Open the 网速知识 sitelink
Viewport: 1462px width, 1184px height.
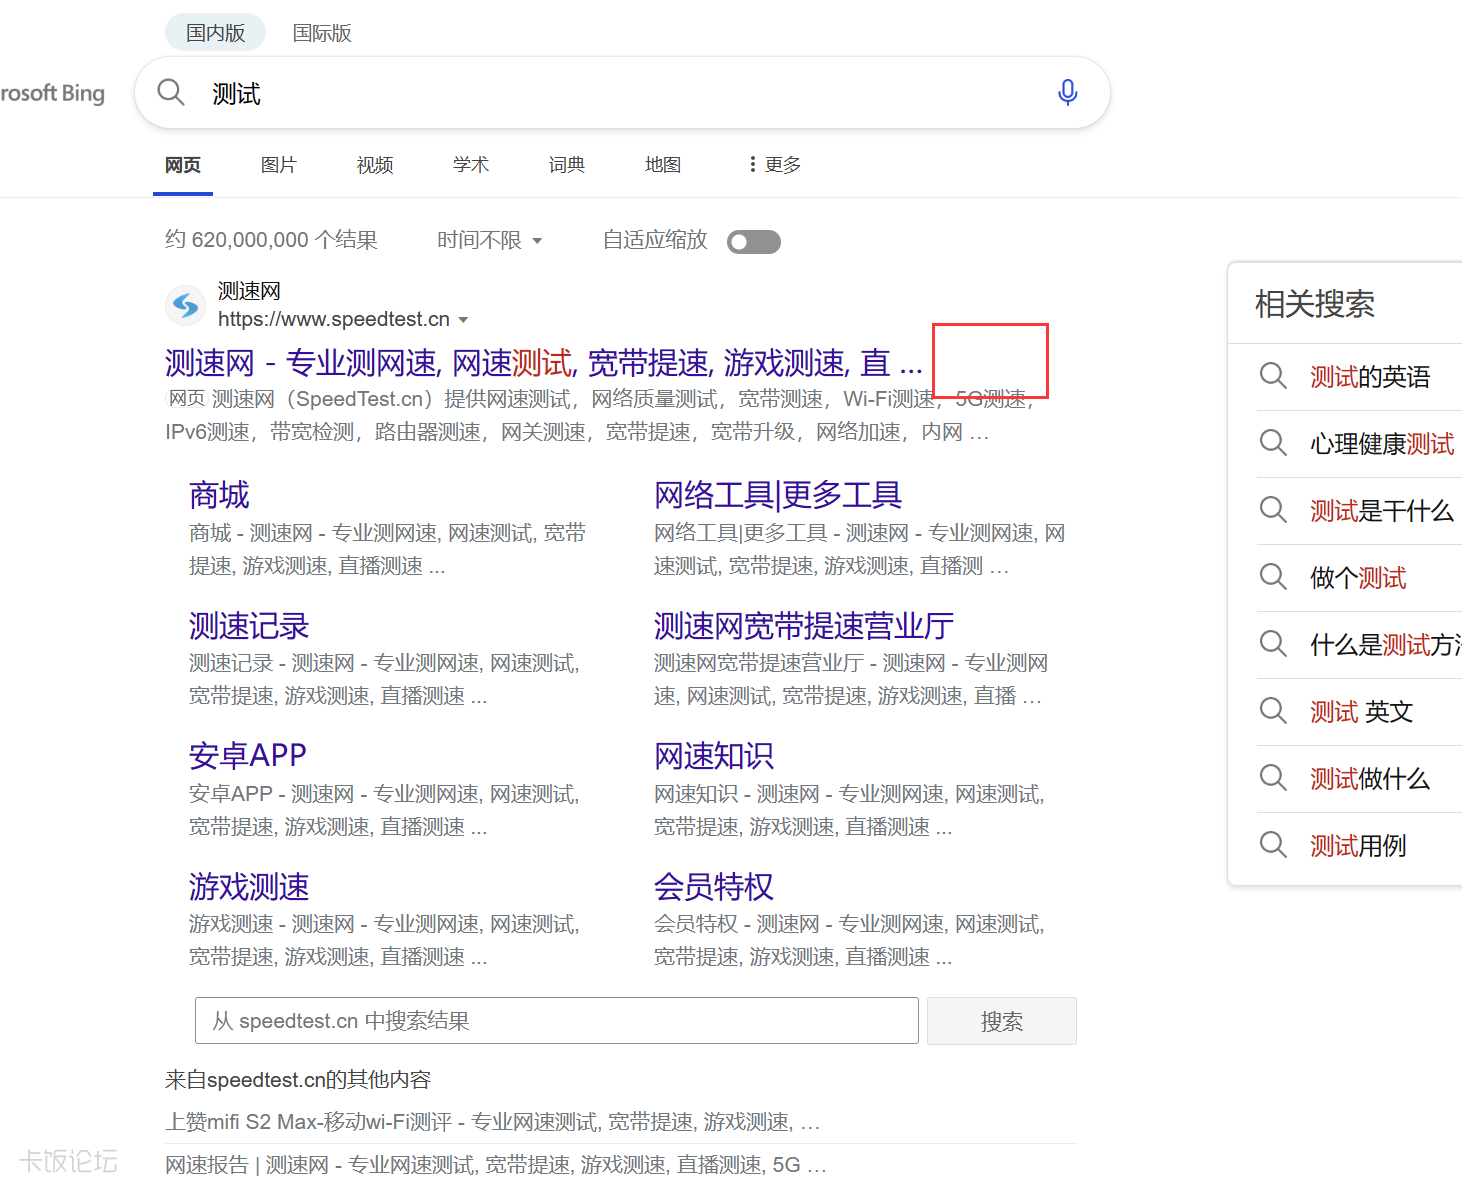pos(714,756)
